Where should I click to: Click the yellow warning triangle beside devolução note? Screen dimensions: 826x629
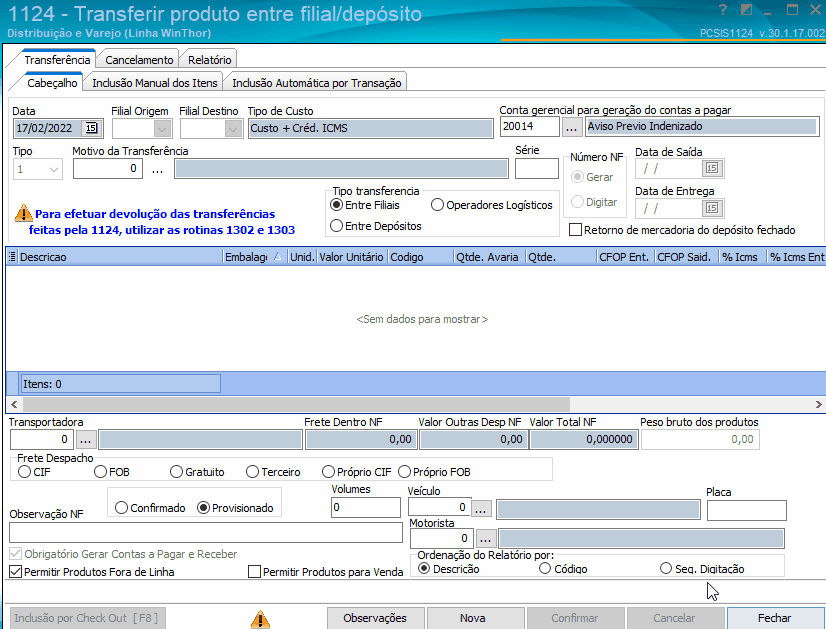23,213
